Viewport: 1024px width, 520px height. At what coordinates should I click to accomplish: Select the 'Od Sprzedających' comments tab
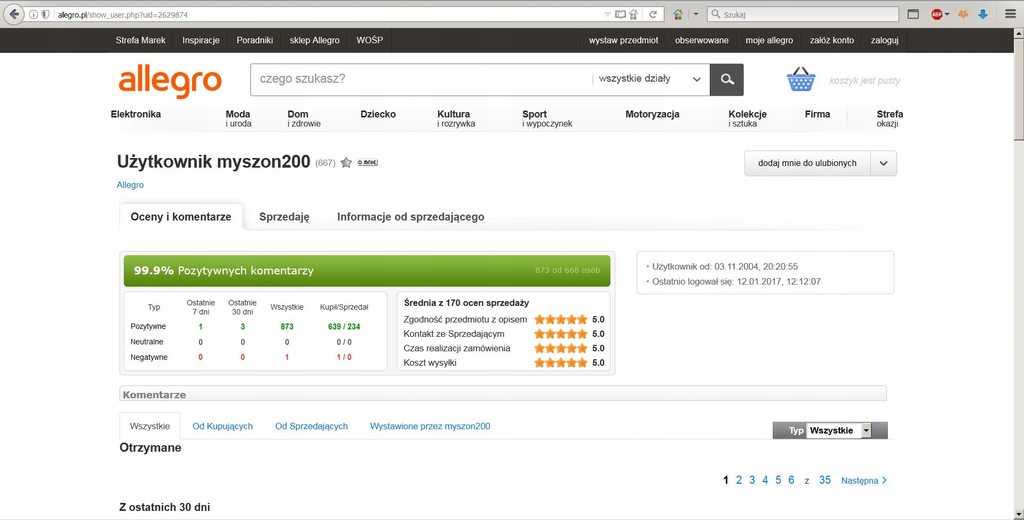point(312,426)
